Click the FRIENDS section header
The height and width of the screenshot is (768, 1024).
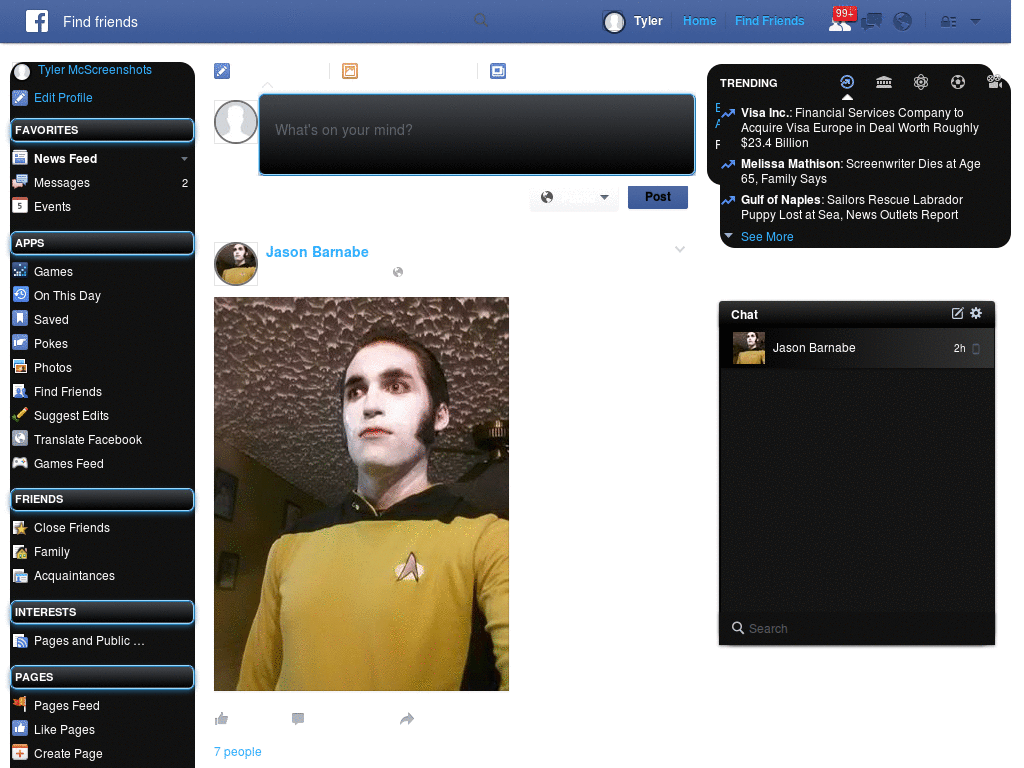pos(103,499)
